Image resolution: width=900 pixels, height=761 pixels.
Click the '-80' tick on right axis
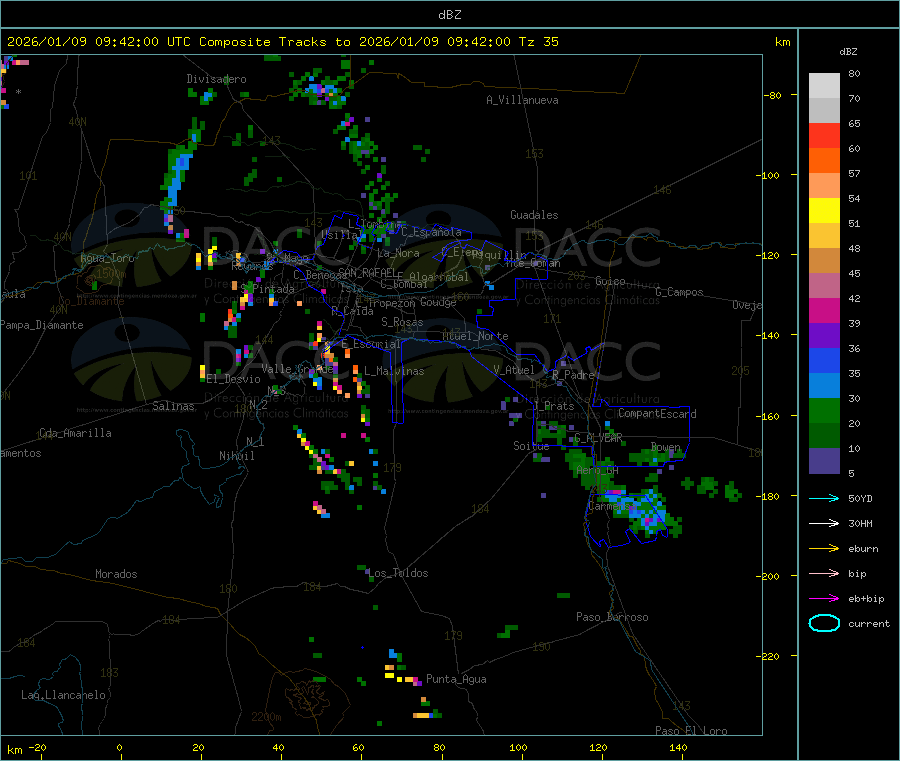point(773,95)
